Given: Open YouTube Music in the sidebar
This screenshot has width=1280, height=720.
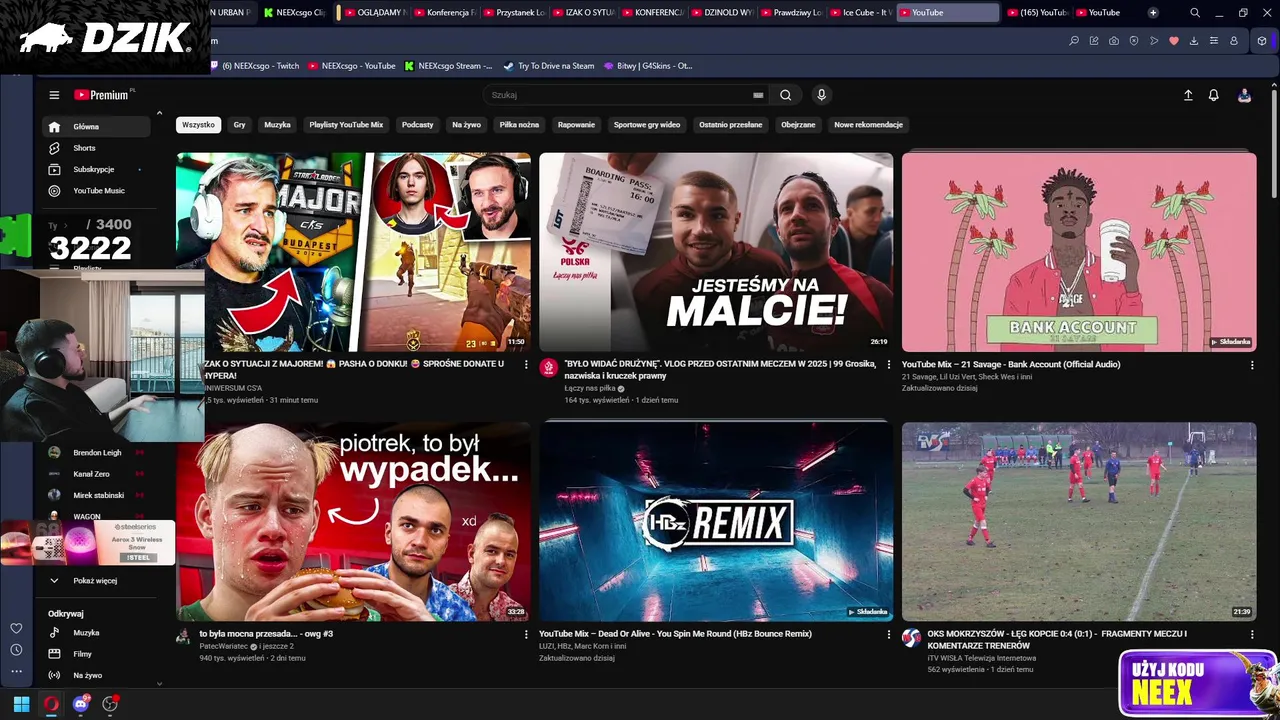Looking at the screenshot, I should click(96, 190).
